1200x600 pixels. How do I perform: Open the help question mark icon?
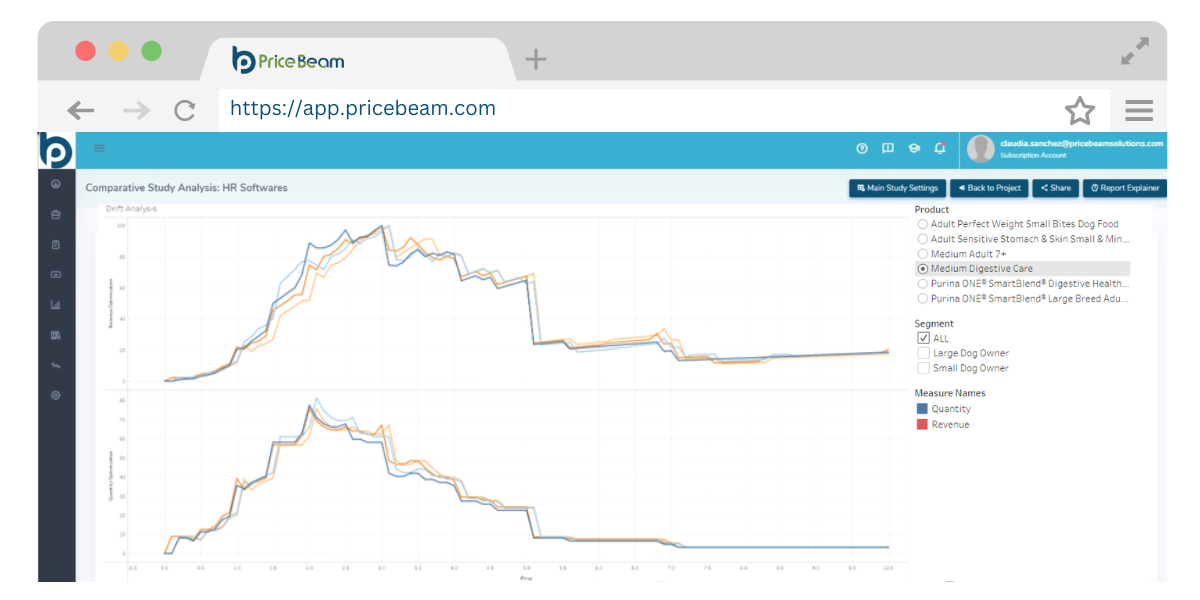coord(862,149)
